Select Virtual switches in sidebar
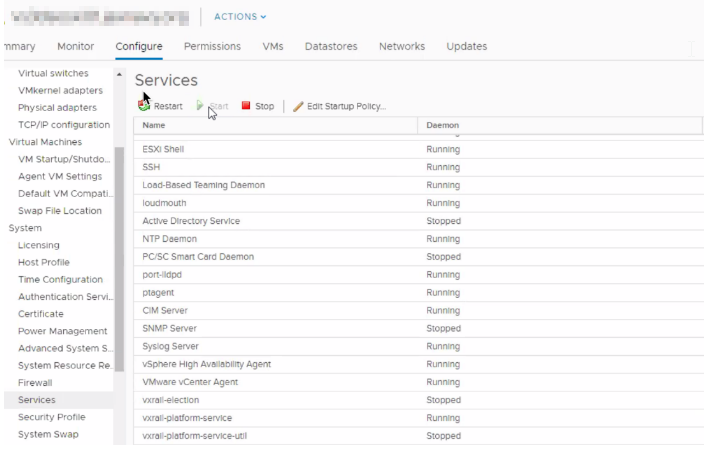The width and height of the screenshot is (717, 452). pos(53,73)
